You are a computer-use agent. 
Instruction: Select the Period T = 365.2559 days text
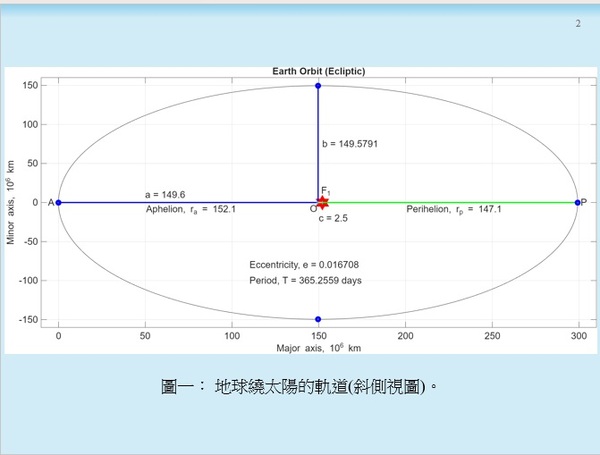pos(305,280)
